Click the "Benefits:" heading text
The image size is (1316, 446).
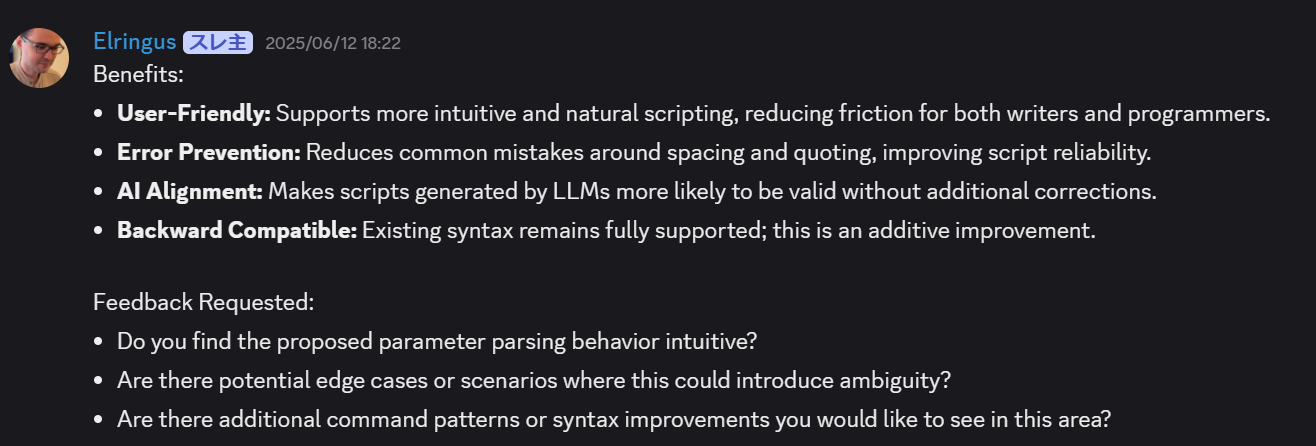coord(138,75)
